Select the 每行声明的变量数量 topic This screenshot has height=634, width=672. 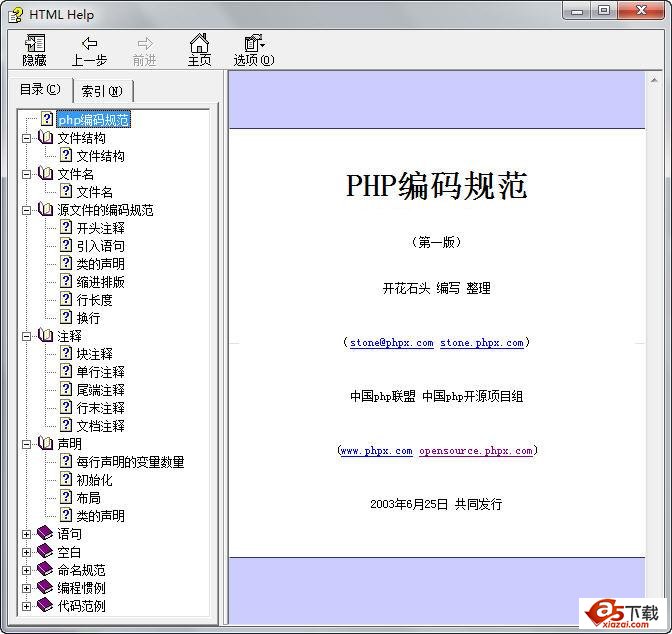pyautogui.click(x=130, y=462)
